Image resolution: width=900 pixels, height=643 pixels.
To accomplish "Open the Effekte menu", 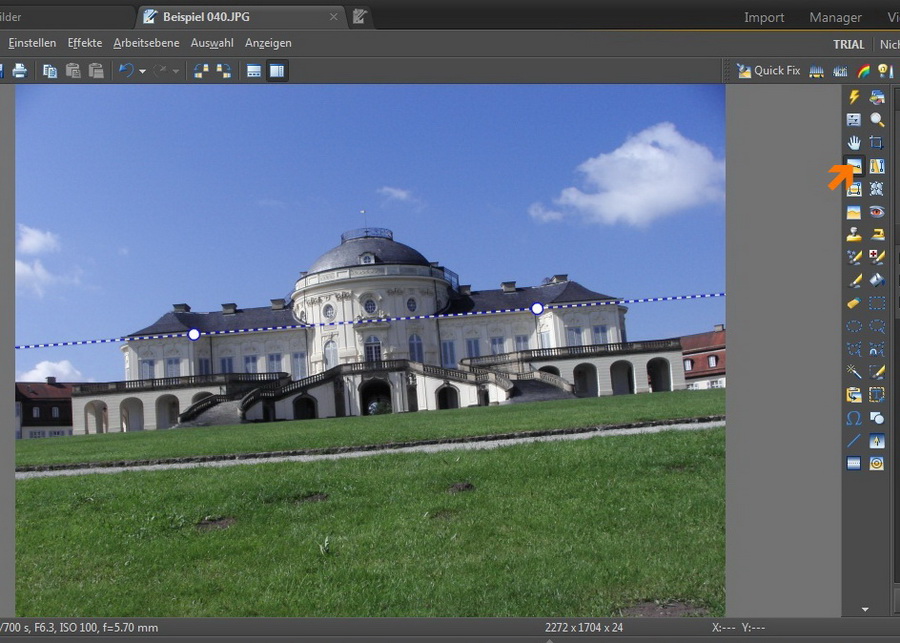I will pos(85,43).
